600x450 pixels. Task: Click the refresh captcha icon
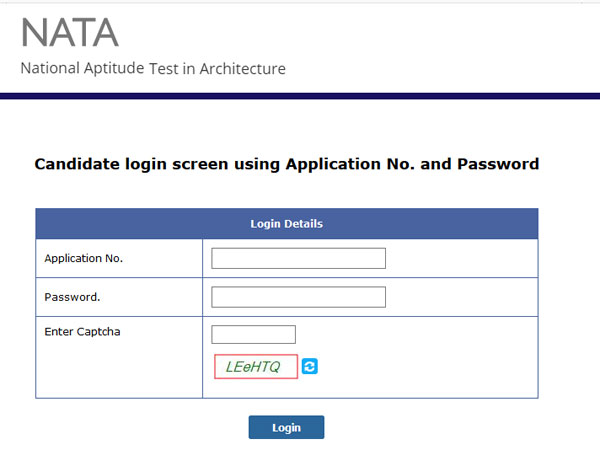[x=310, y=367]
